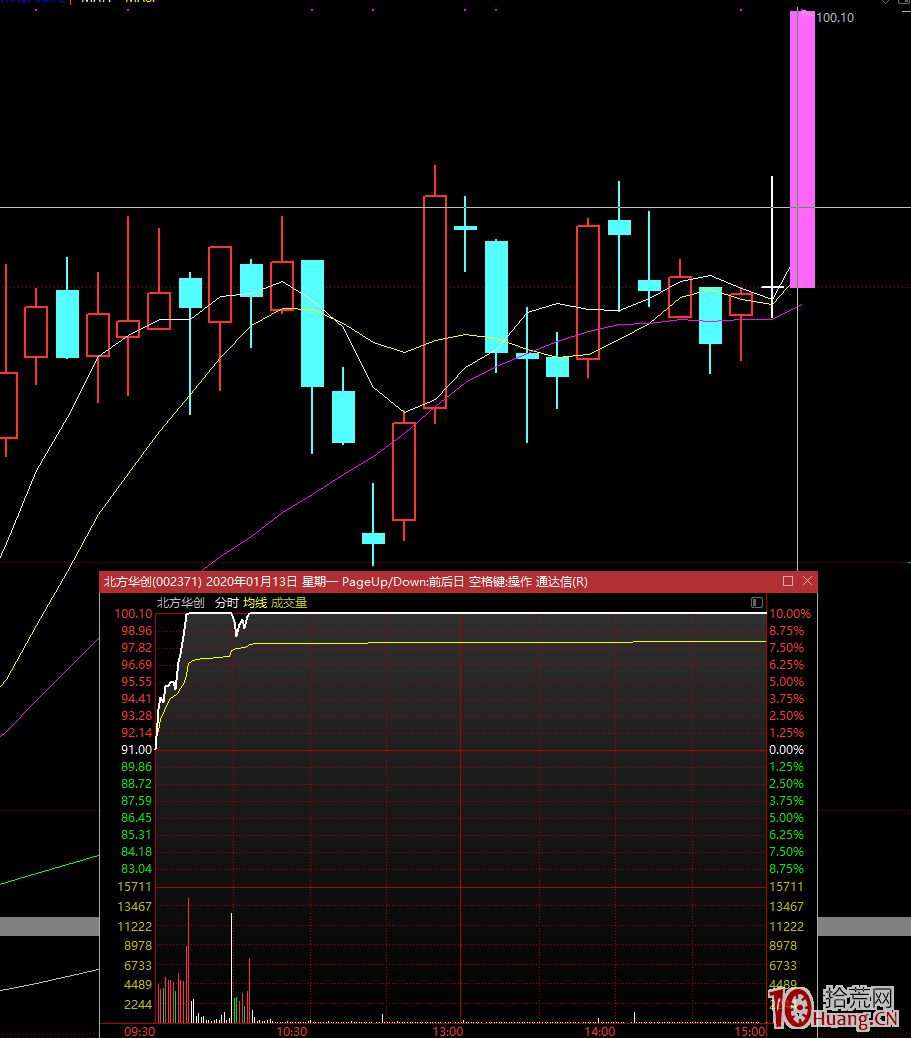Click the 97.82 price on the left axis

pyautogui.click(x=136, y=647)
